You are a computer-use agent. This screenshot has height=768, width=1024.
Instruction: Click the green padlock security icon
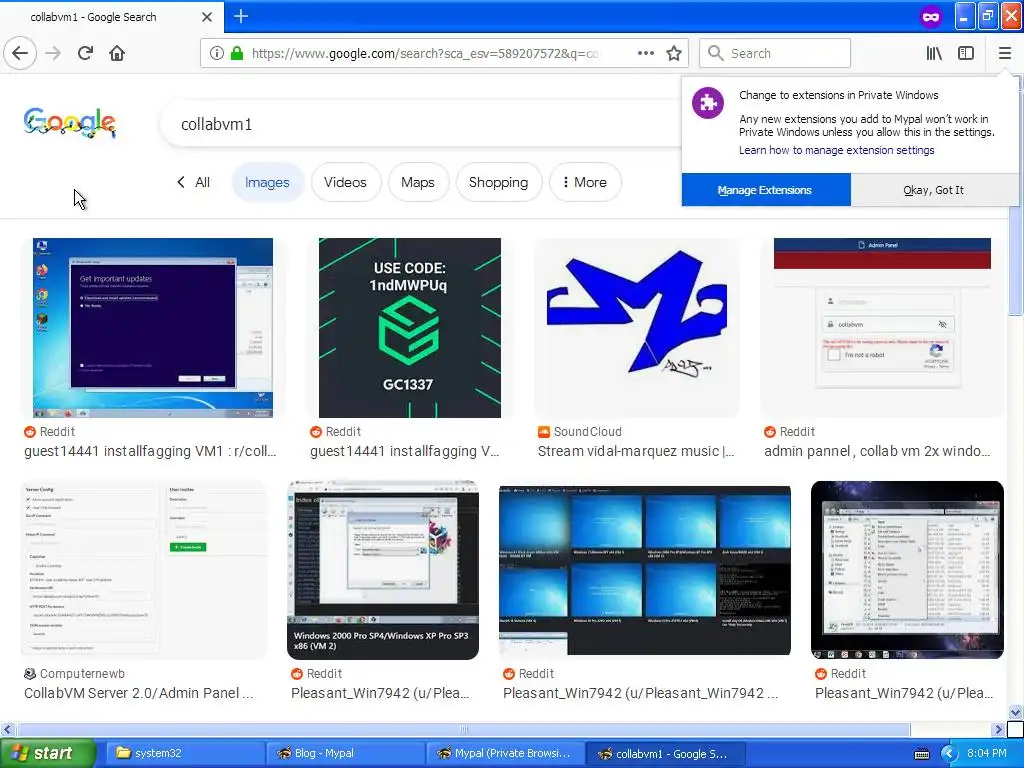click(x=236, y=53)
